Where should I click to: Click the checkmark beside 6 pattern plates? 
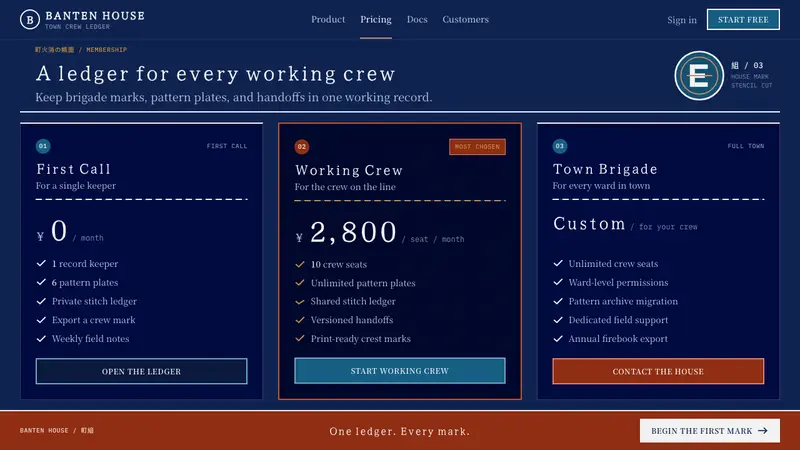41,282
